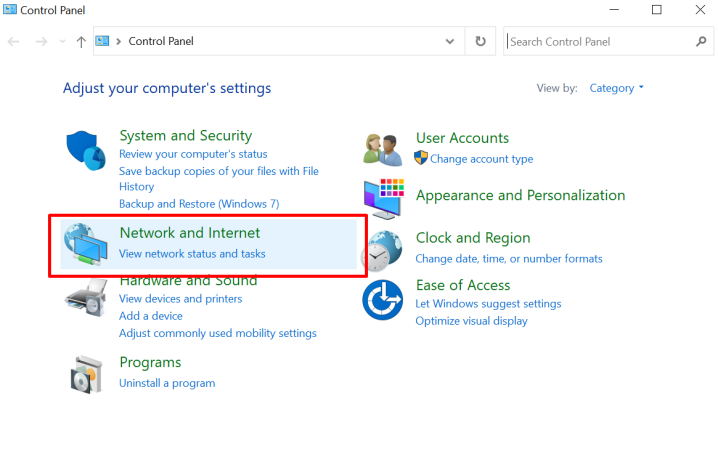Click Backup and Restore (Windows 7) link
The width and height of the screenshot is (718, 470).
click(199, 204)
